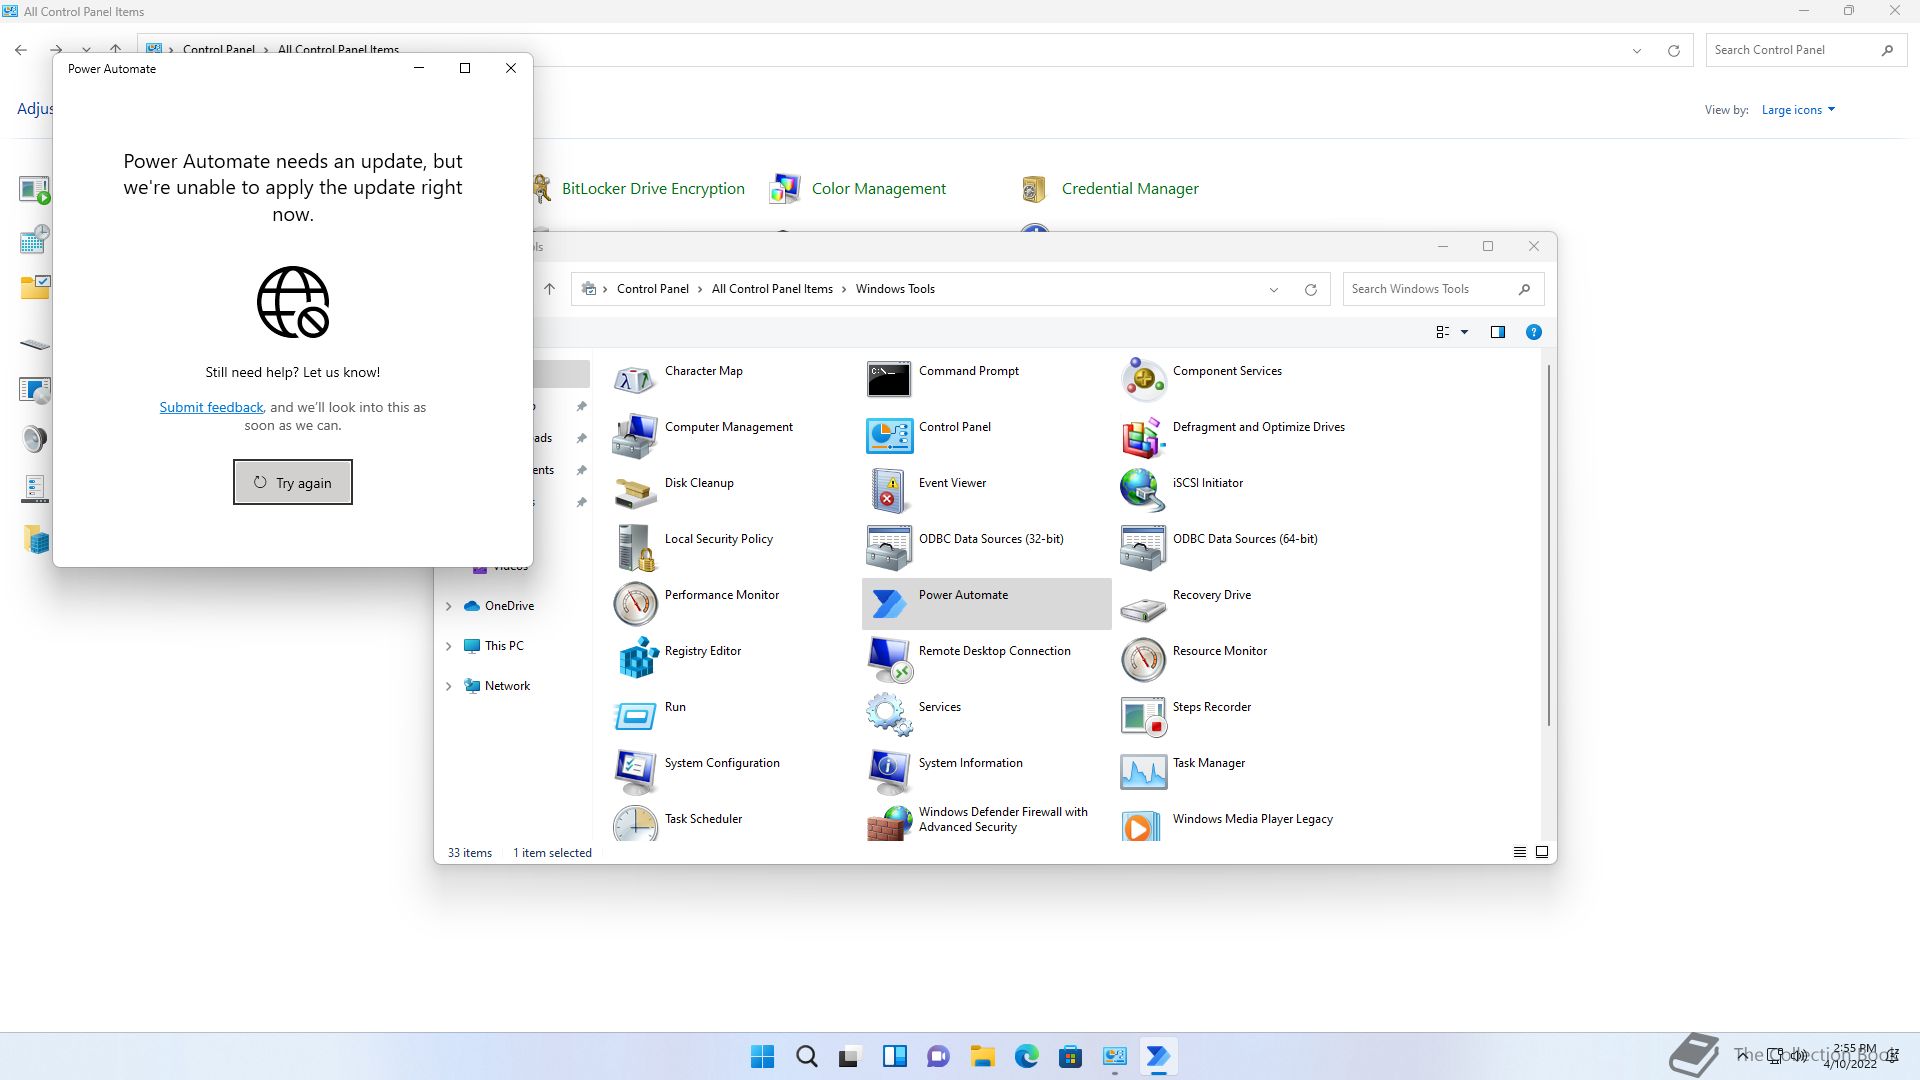Image resolution: width=1920 pixels, height=1080 pixels.
Task: Expand This PC in navigation tree
Action: point(449,646)
